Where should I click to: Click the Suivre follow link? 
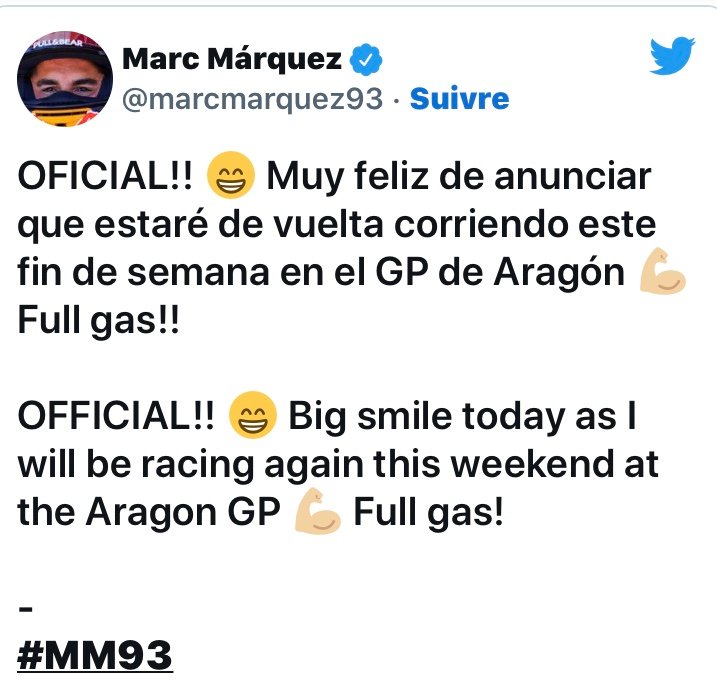[459, 98]
